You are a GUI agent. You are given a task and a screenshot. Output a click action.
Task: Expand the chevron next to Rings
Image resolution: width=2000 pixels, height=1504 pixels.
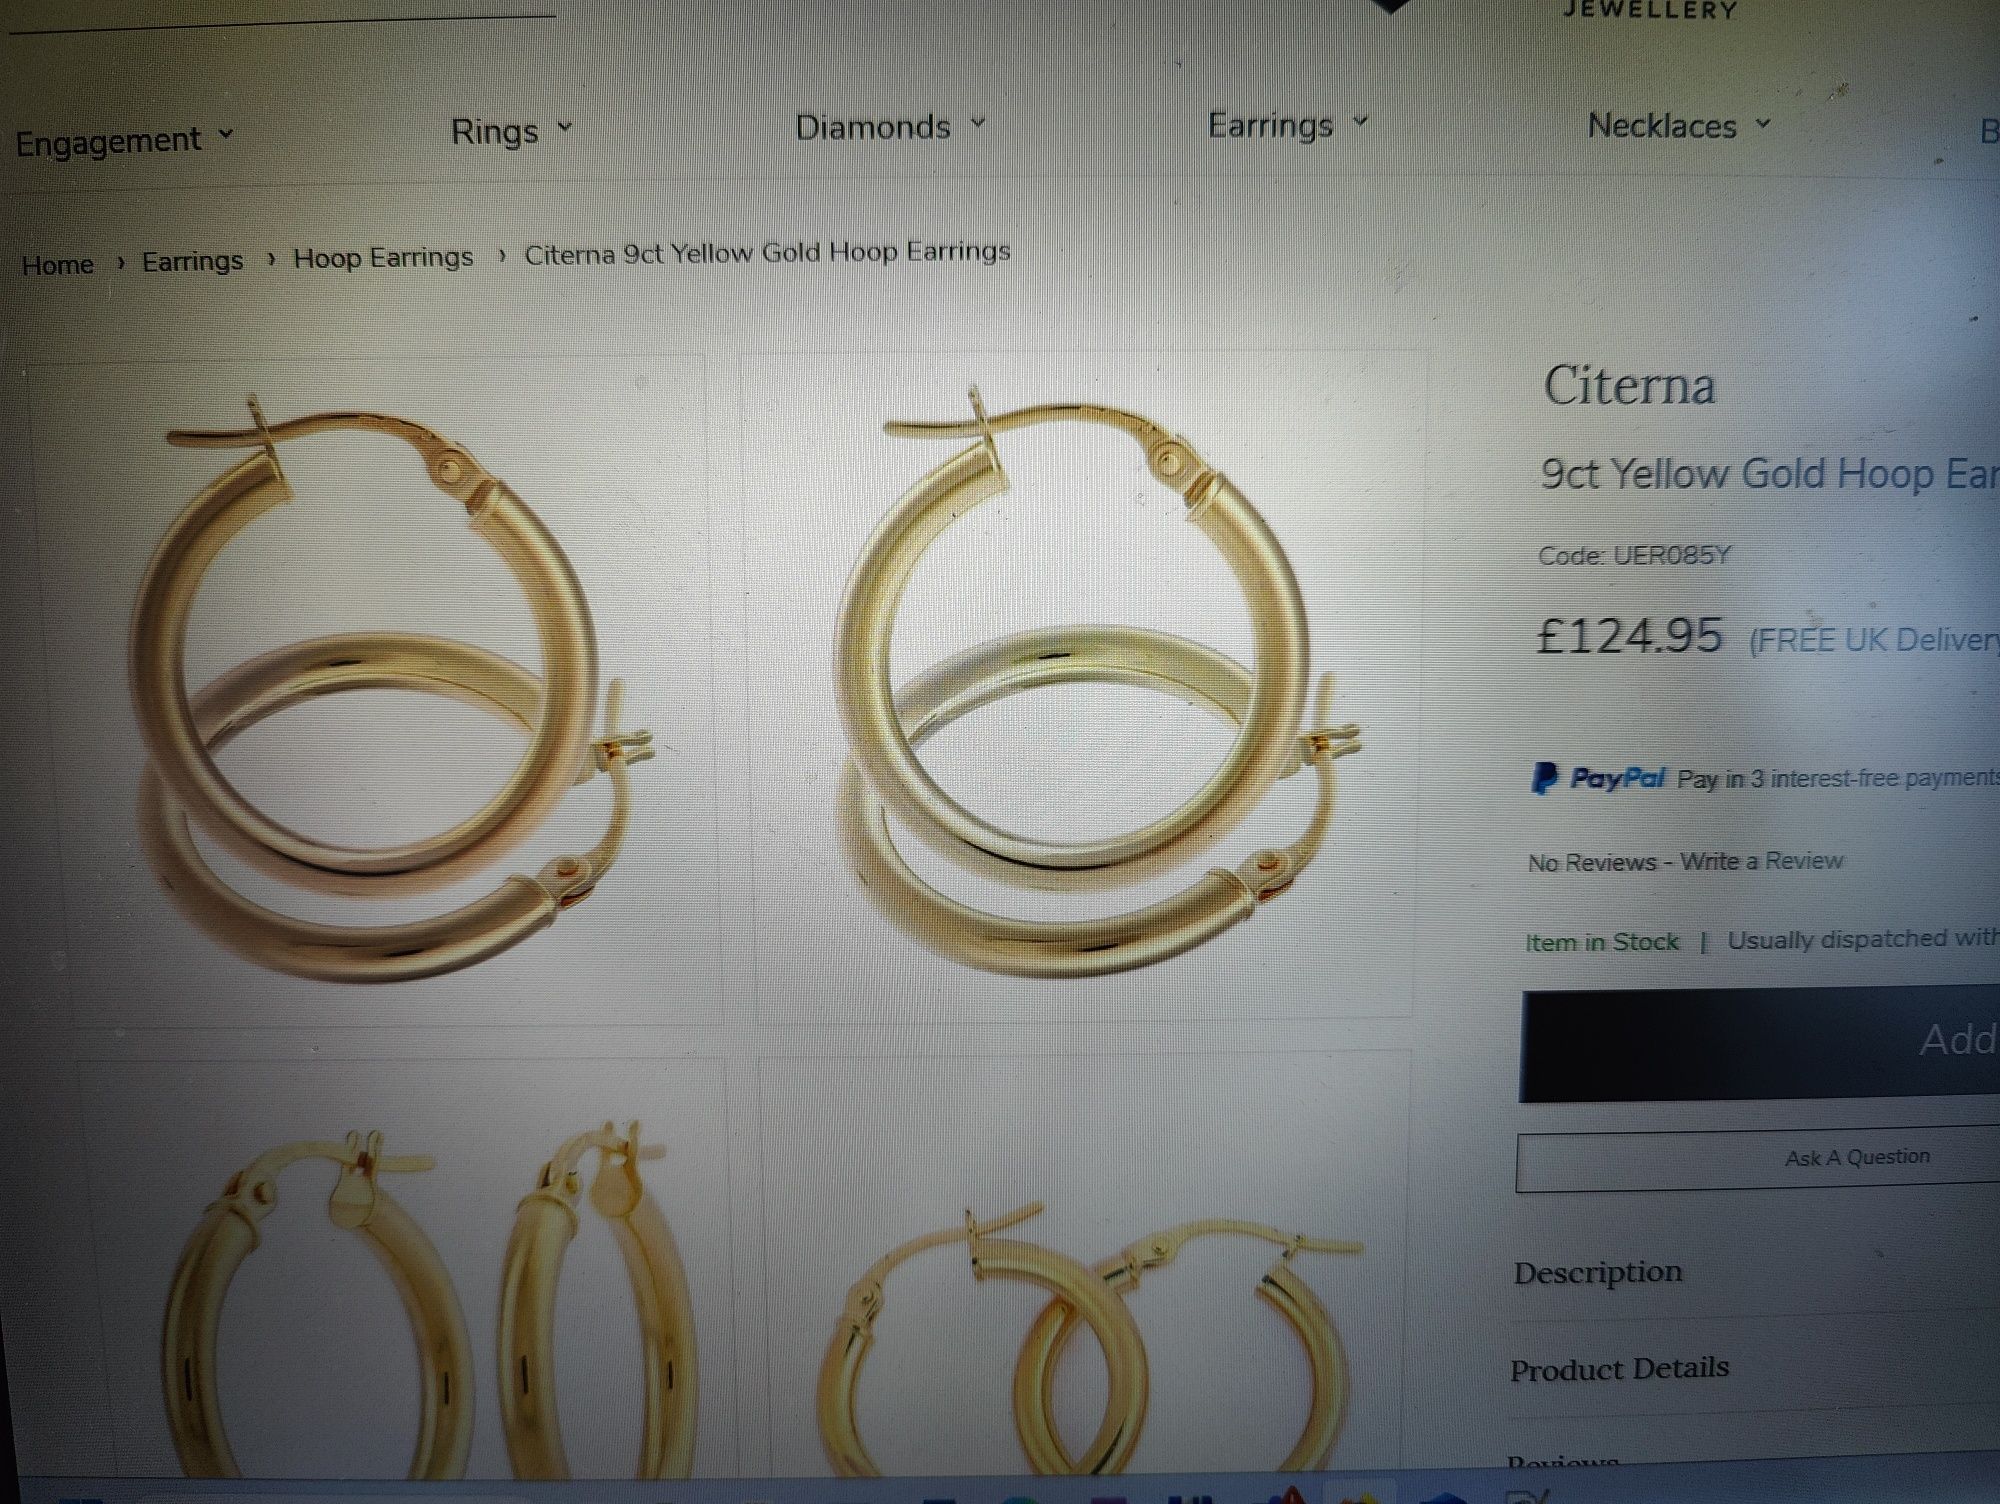(564, 127)
